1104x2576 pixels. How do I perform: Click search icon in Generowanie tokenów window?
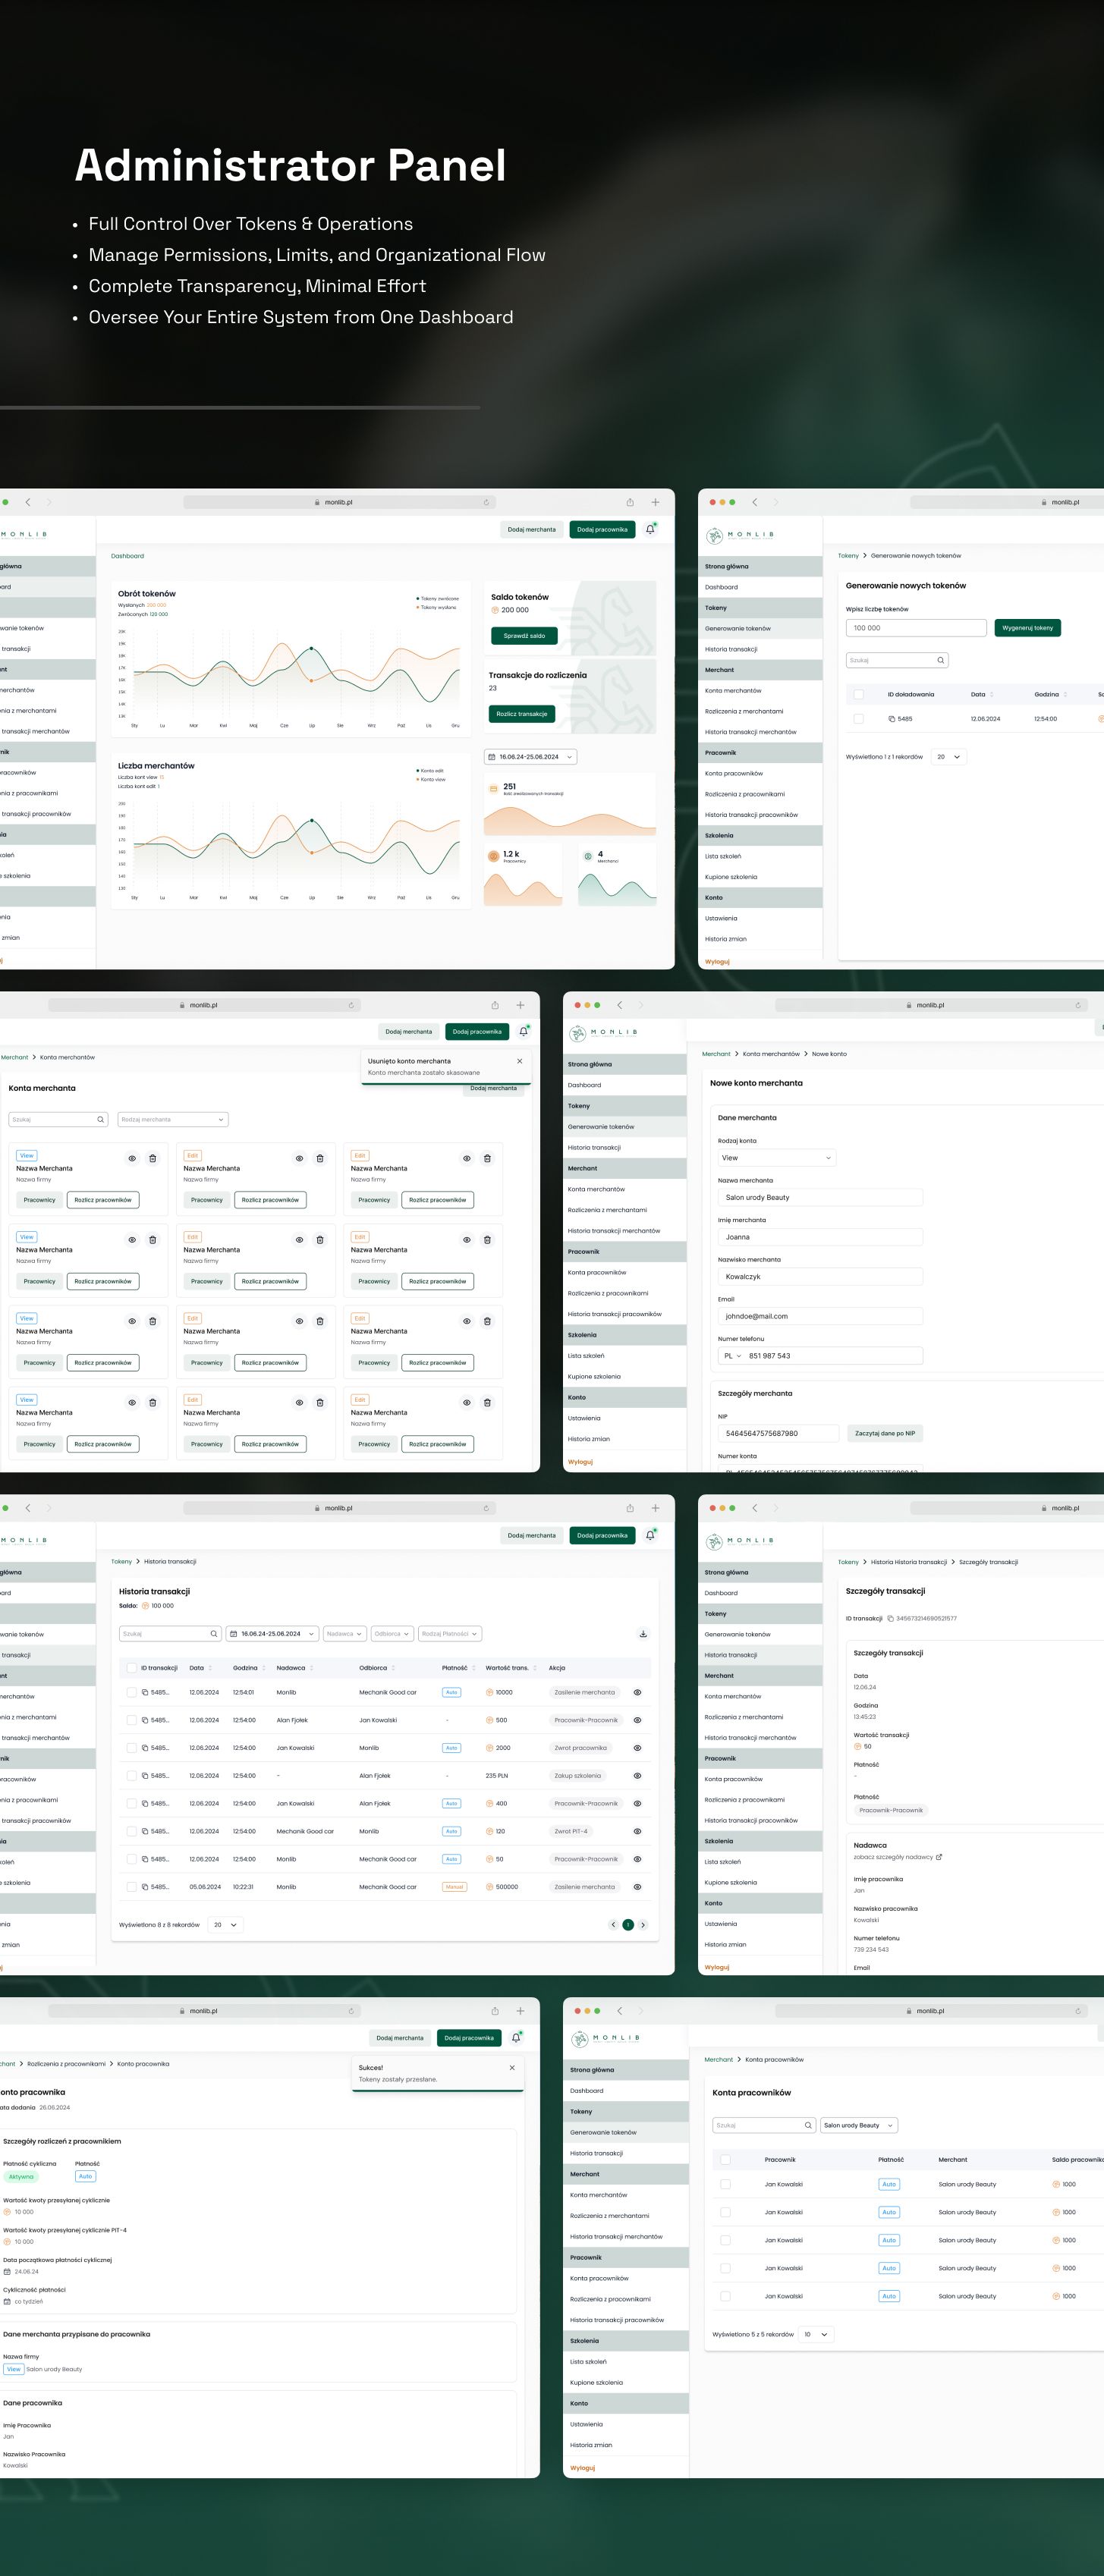pos(940,660)
